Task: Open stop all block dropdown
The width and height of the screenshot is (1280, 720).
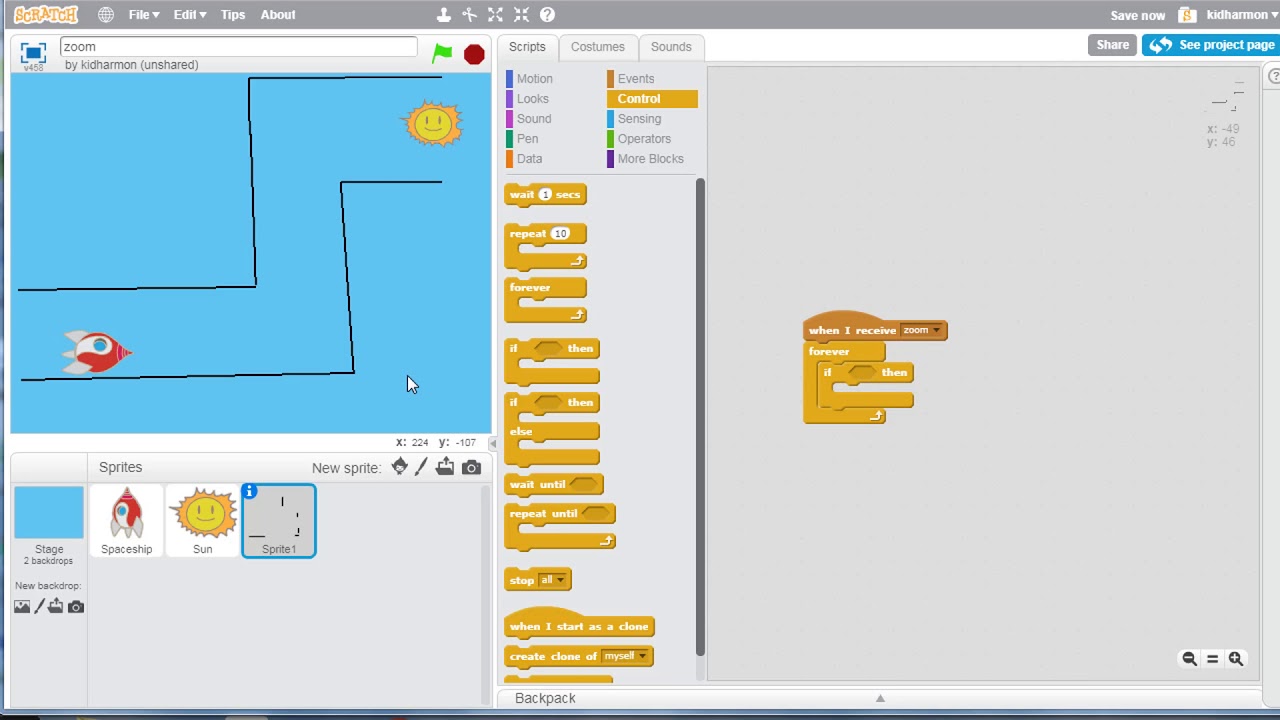Action: pyautogui.click(x=560, y=581)
